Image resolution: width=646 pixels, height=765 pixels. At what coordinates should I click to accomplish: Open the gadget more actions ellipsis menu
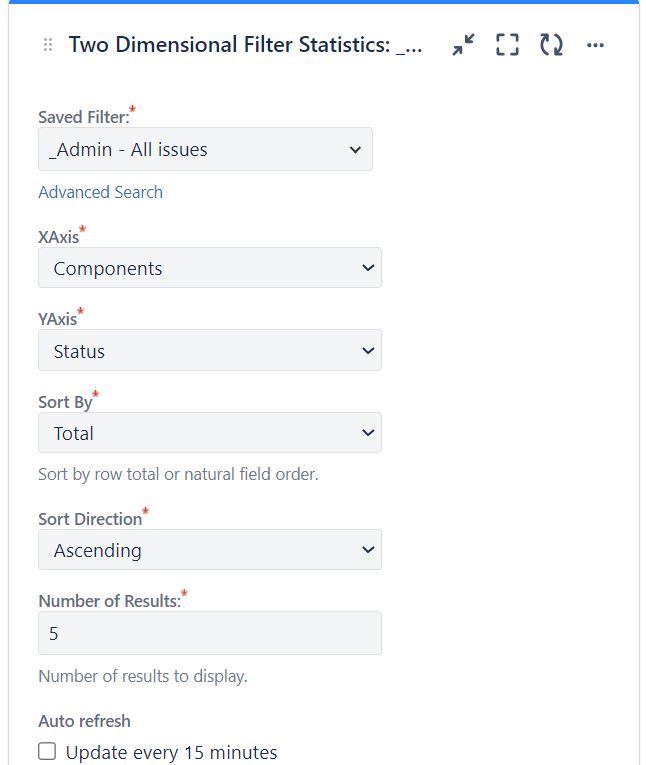[595, 45]
